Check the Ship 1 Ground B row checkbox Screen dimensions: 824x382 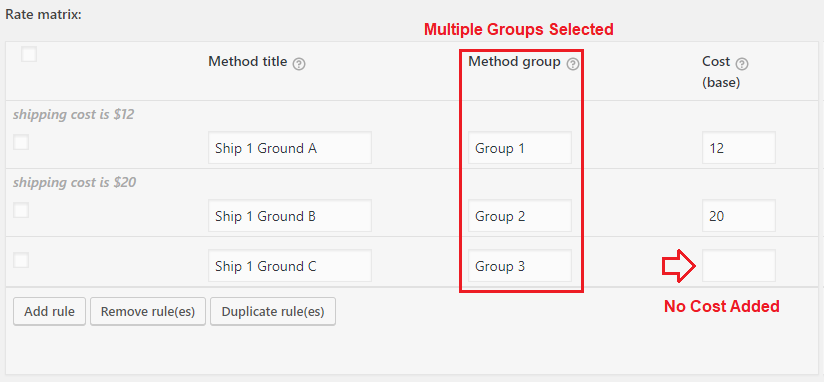click(x=21, y=210)
